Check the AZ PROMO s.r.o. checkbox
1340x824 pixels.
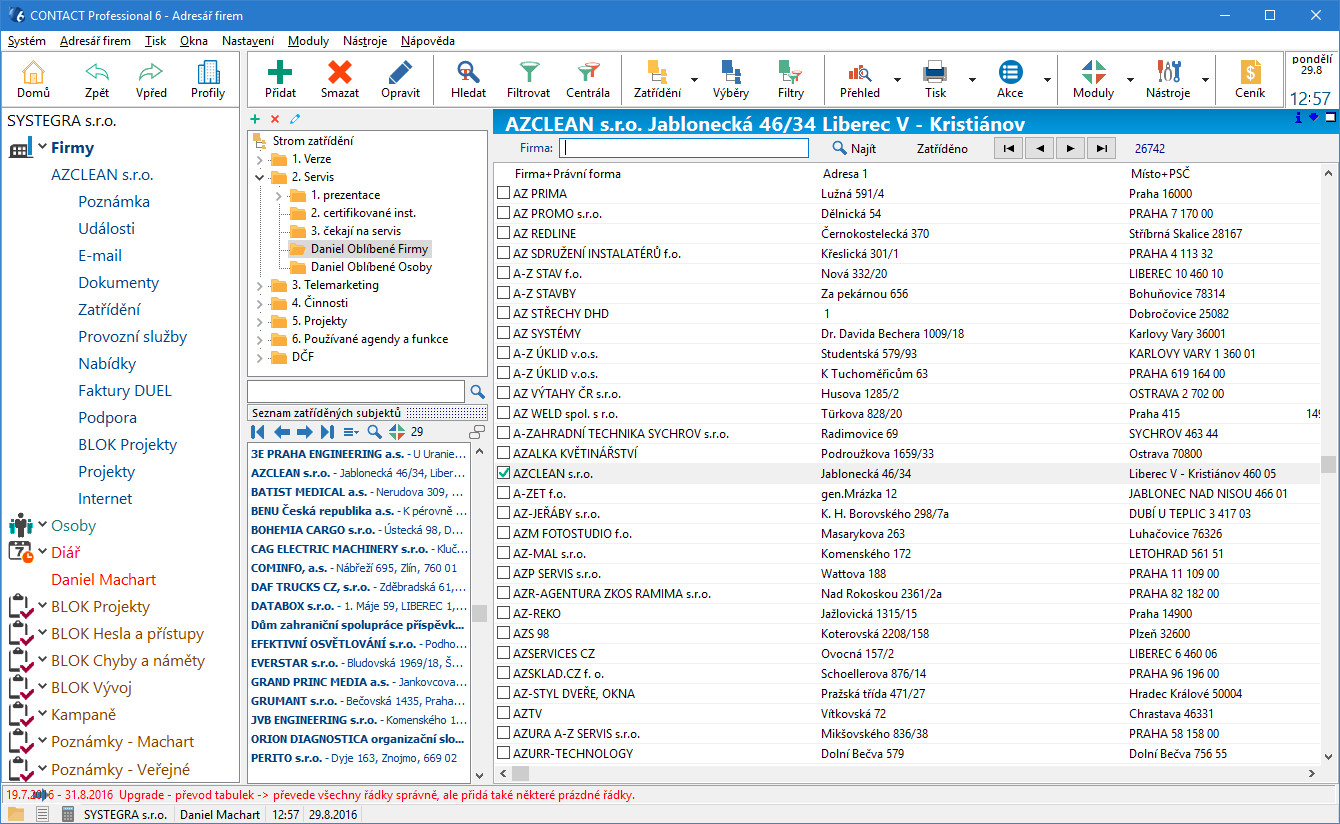[x=504, y=213]
